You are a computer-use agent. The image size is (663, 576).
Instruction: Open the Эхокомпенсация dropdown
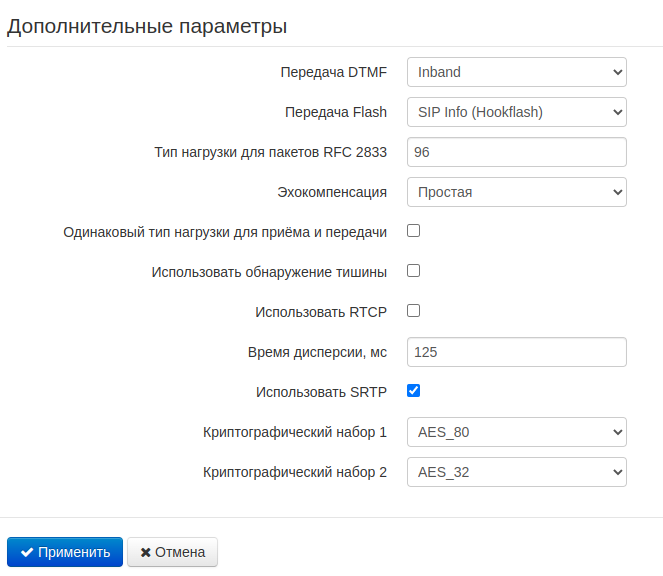(516, 192)
